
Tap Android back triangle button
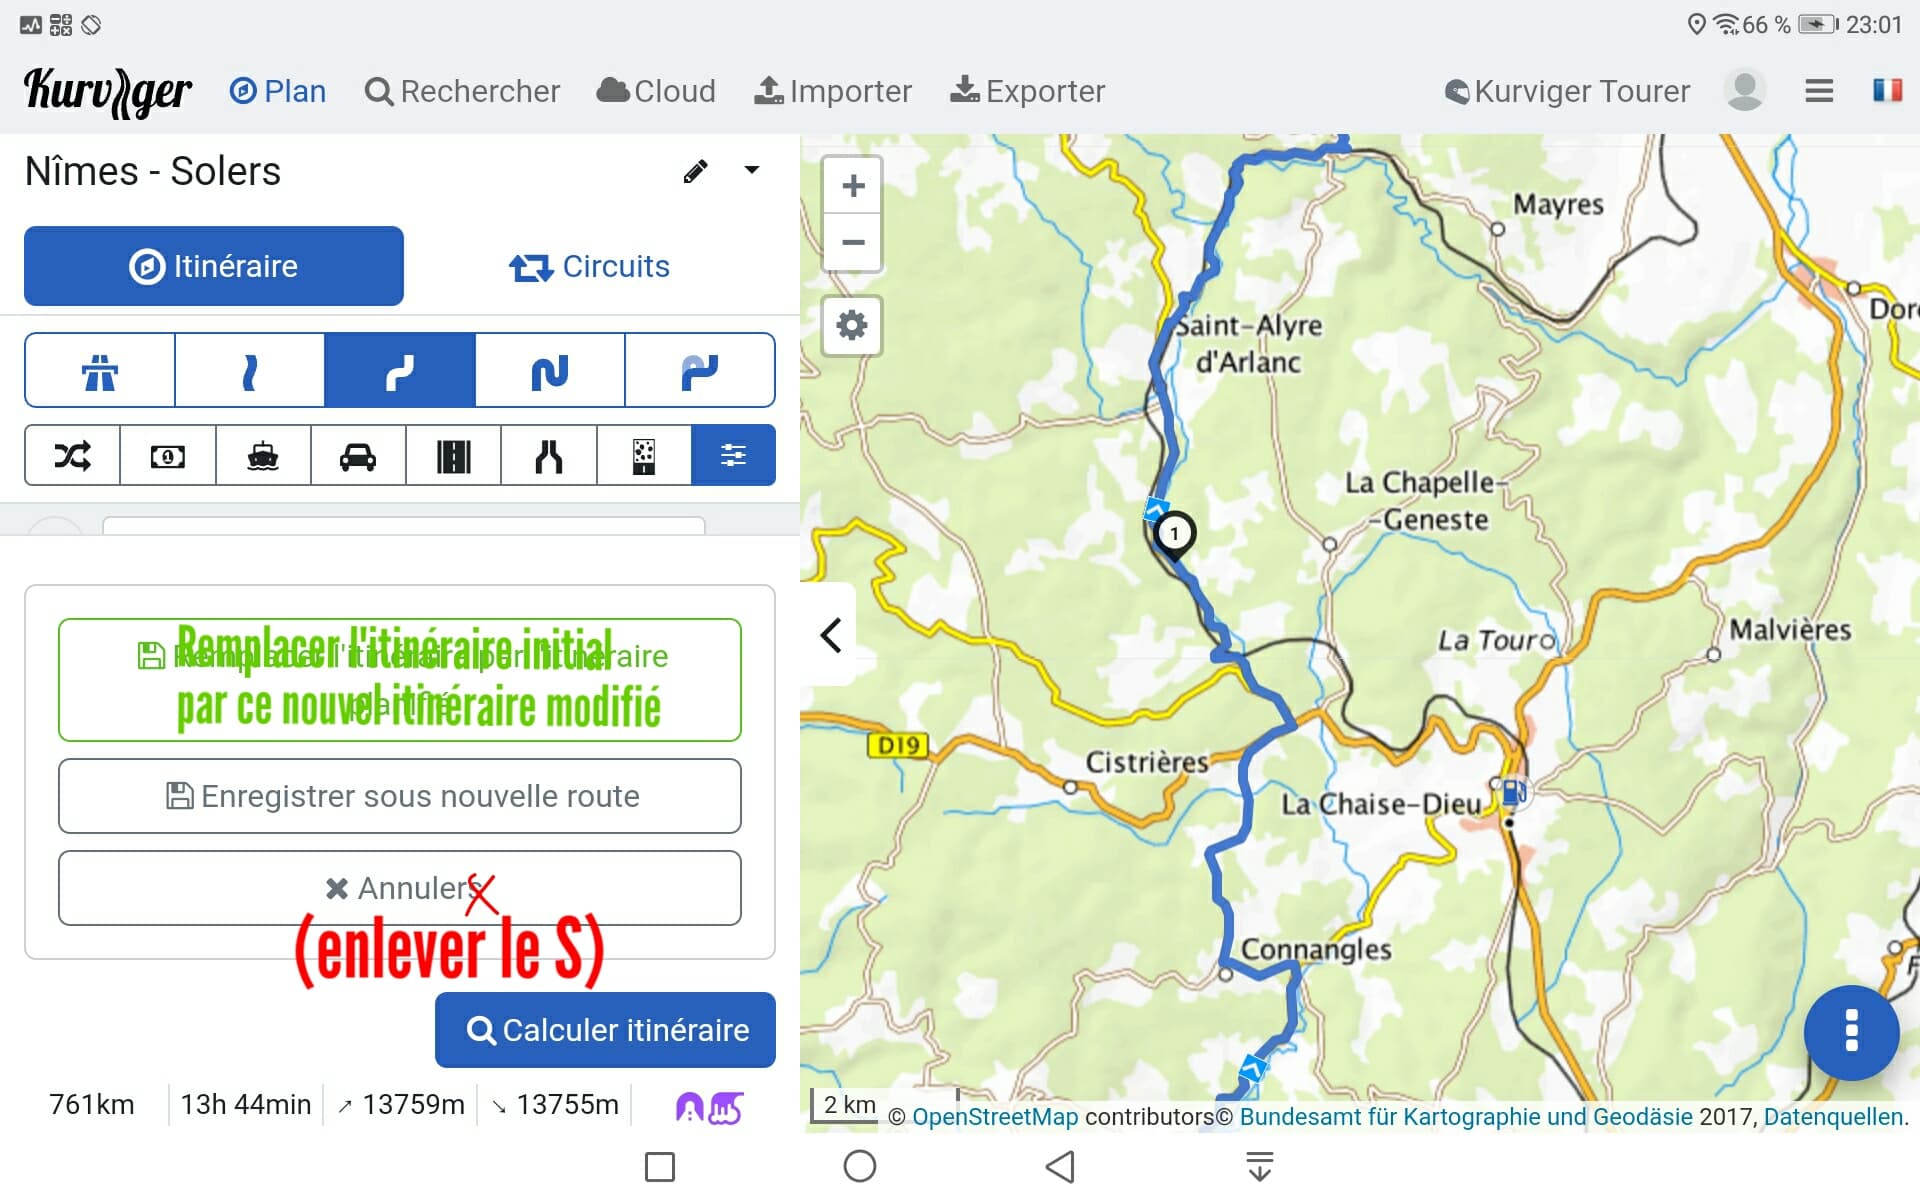coord(1060,1166)
